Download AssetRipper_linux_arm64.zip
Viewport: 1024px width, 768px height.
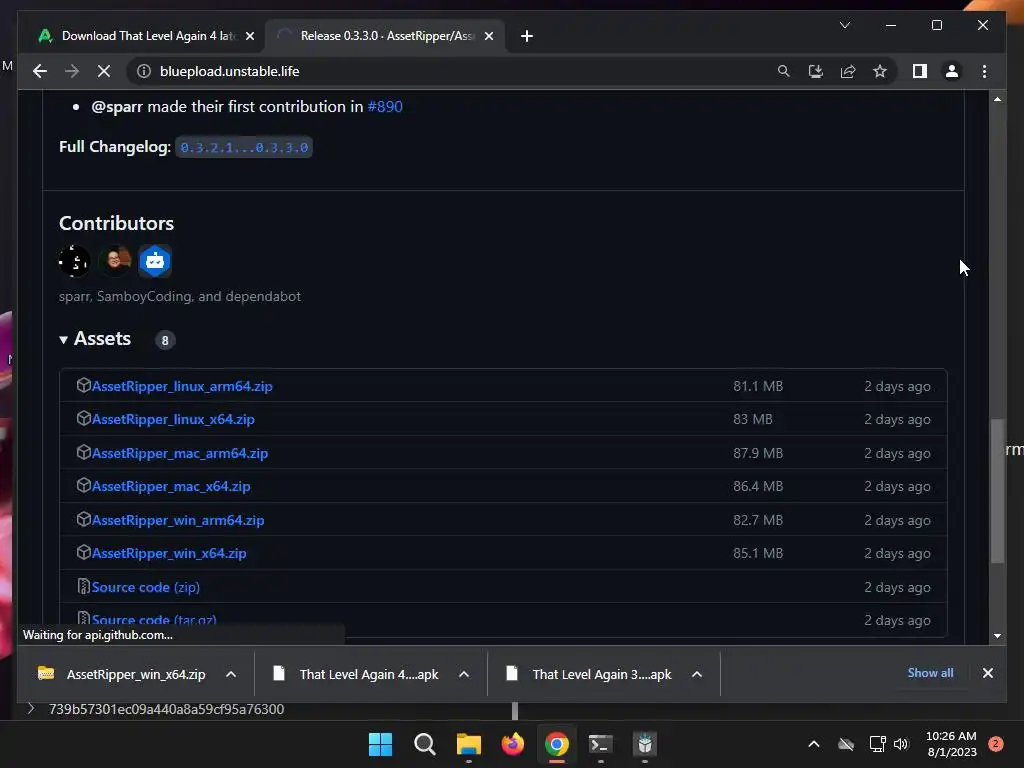click(182, 387)
